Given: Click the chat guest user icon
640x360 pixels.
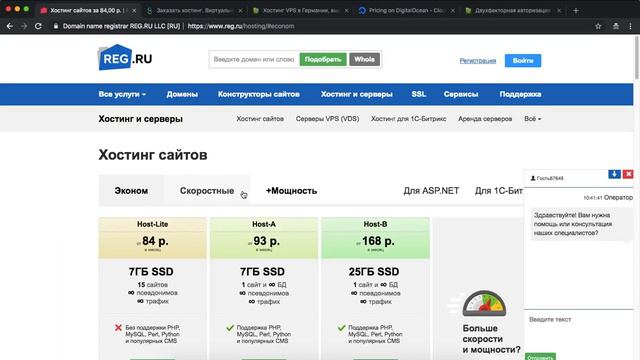Looking at the screenshot, I should point(533,178).
